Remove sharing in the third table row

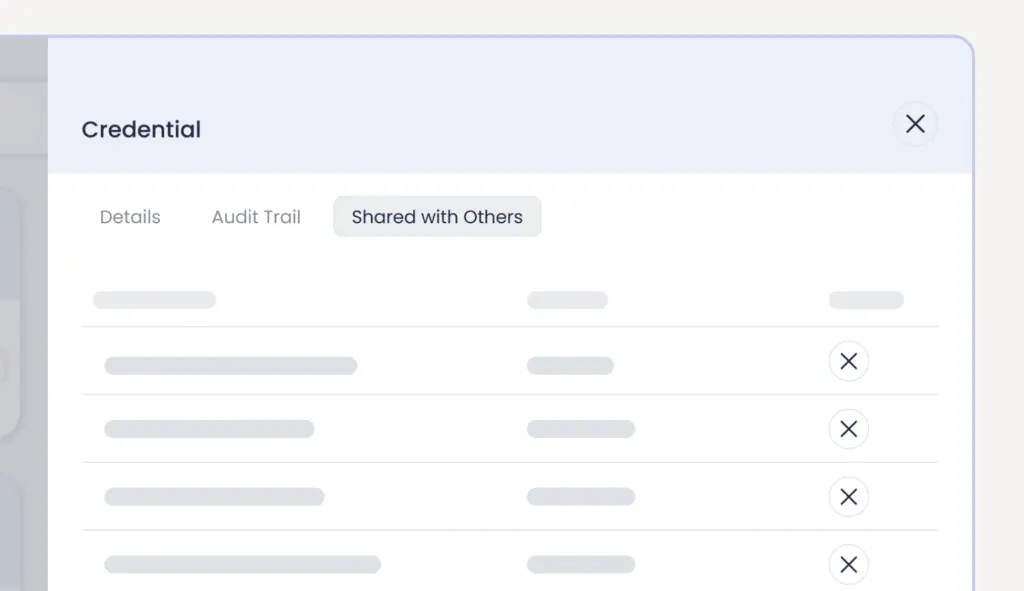[848, 497]
